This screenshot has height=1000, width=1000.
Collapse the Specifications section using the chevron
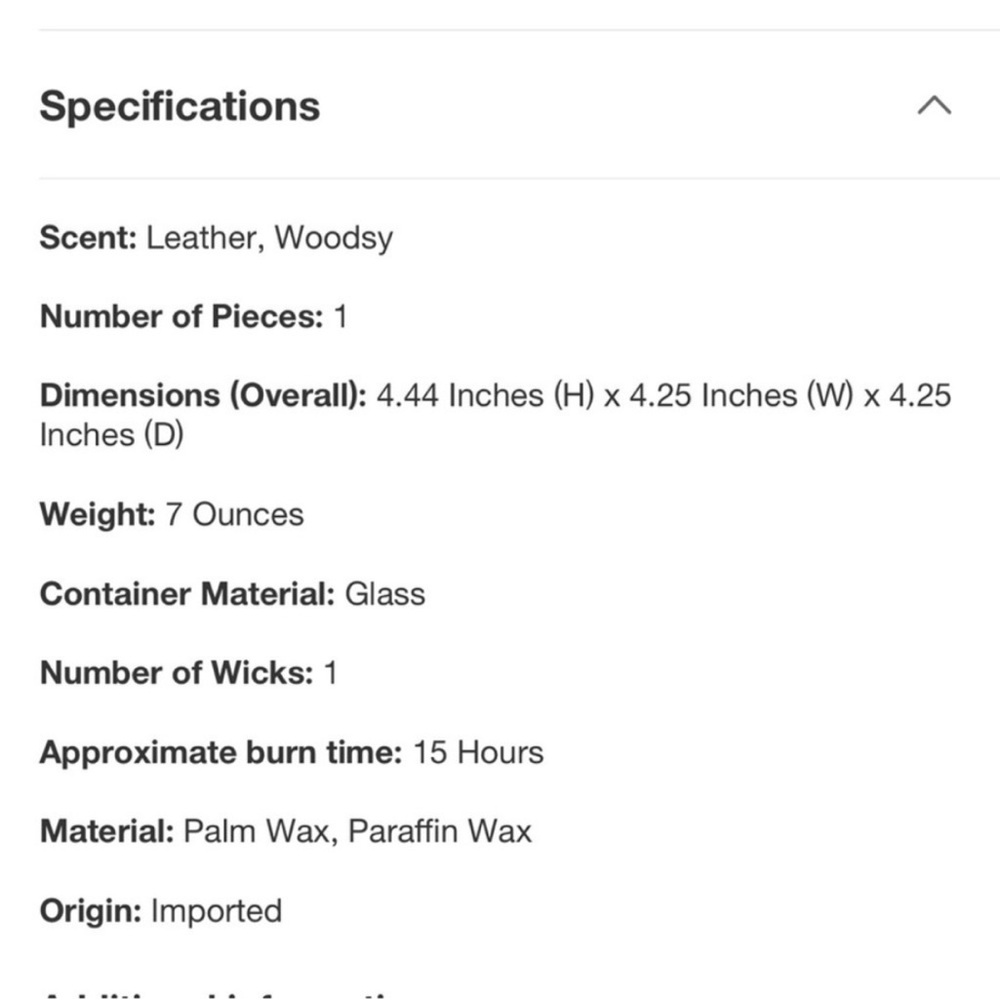pos(934,105)
